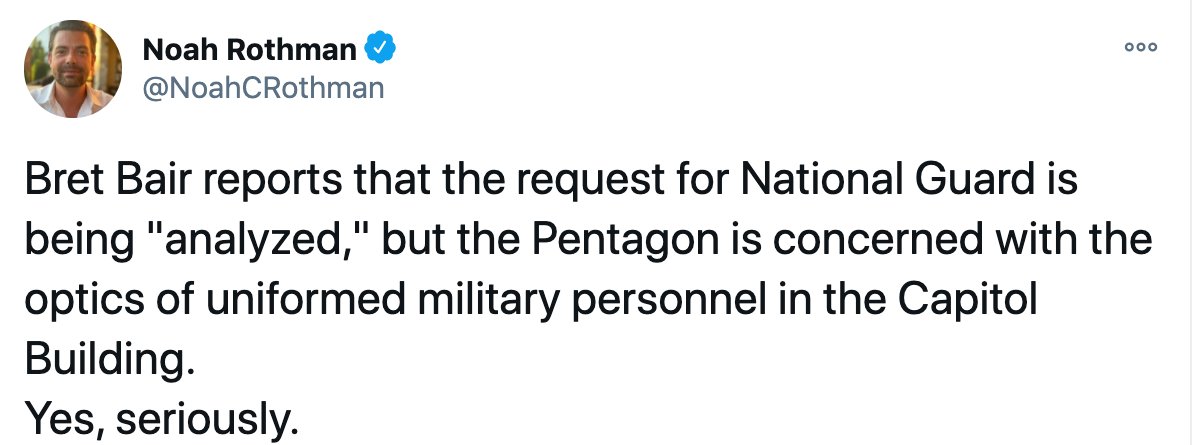This screenshot has height=445, width=1194.
Task: Open Noah Rothman's profile picture
Action: tap(73, 69)
